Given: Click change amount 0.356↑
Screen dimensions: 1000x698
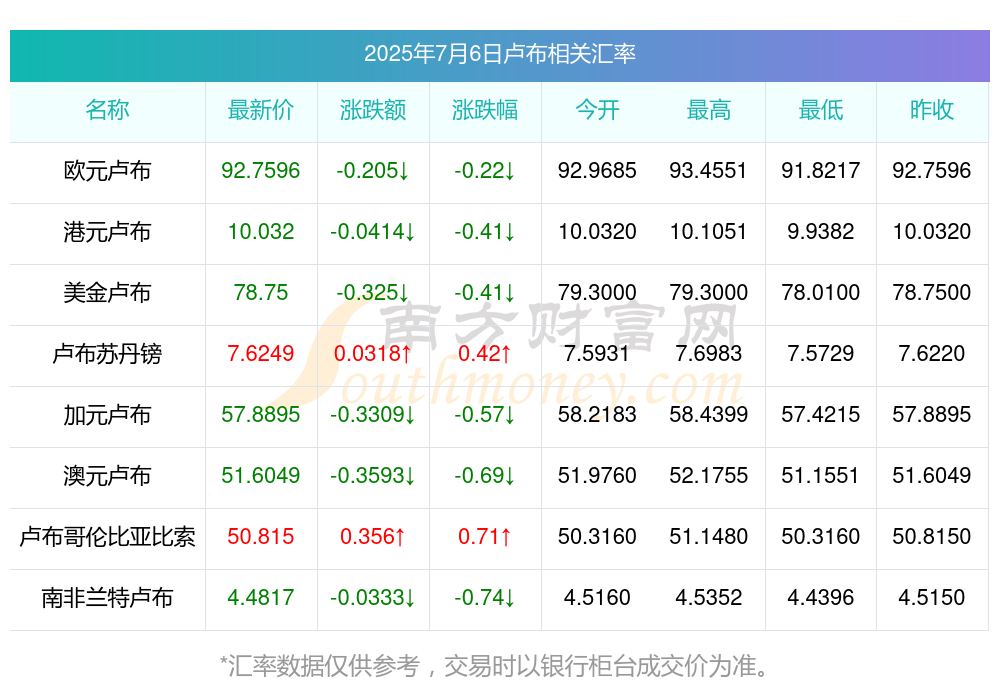Looking at the screenshot, I should coord(373,537).
